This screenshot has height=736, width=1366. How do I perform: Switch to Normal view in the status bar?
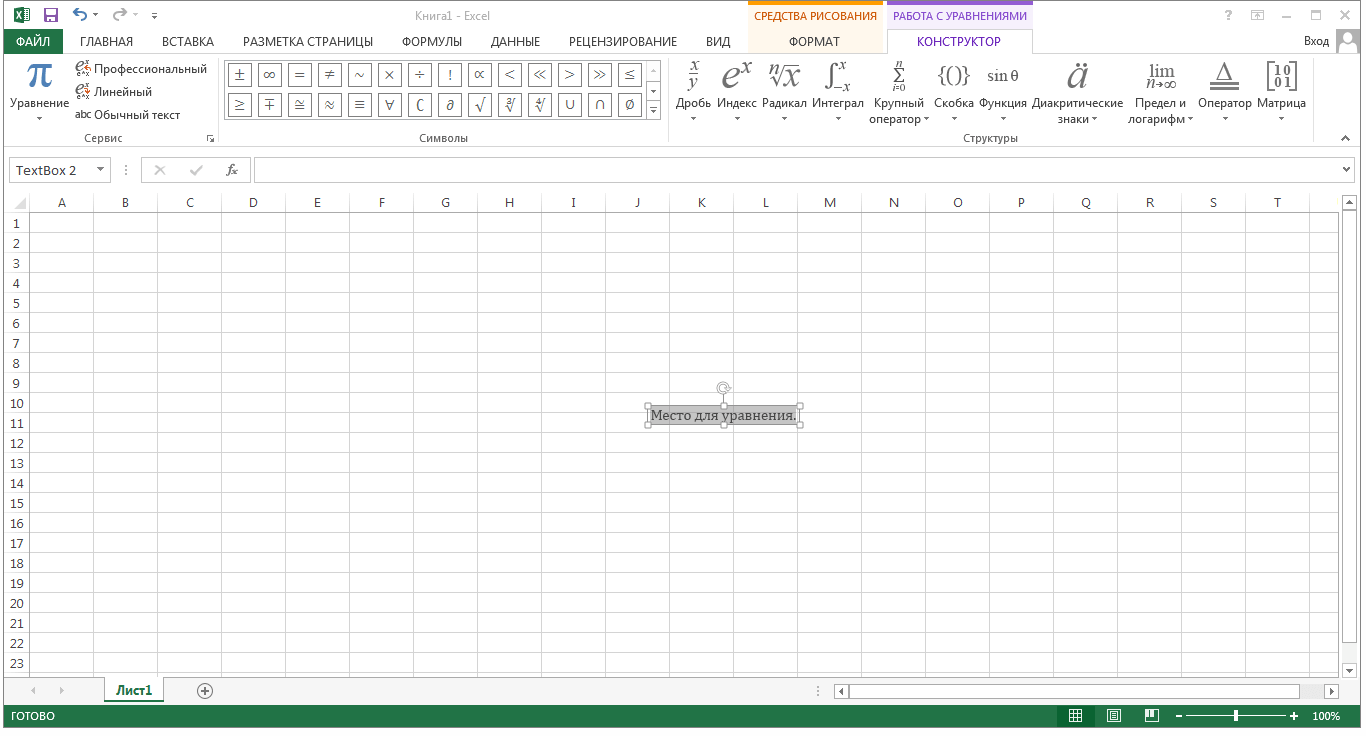(x=1075, y=716)
